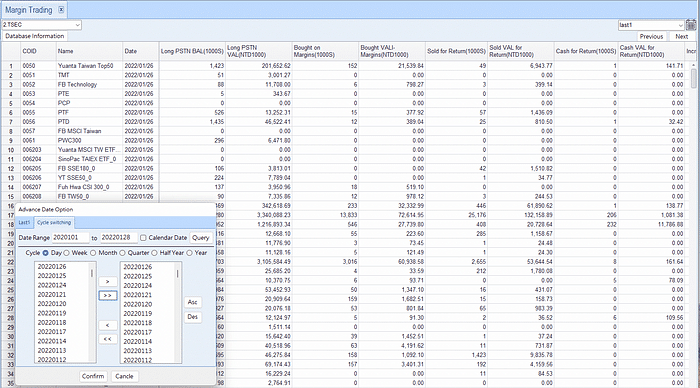Screen dimensions: 700x388
Task: Select the Month cycle radio button
Action: 93,253
